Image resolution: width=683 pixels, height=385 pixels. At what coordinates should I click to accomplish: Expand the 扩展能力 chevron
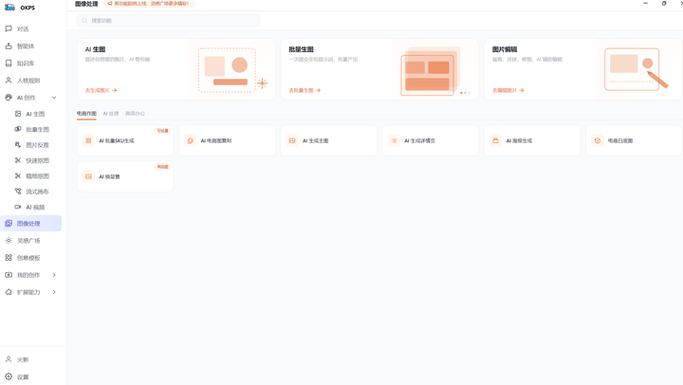pos(54,292)
